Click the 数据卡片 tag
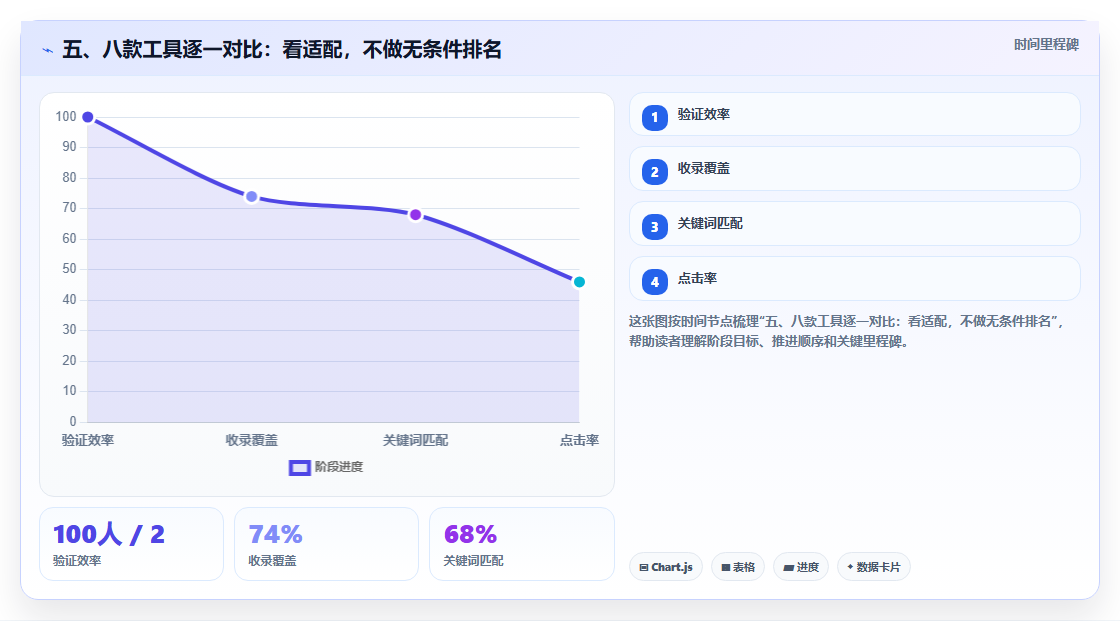The height and width of the screenshot is (621, 1120). (874, 567)
